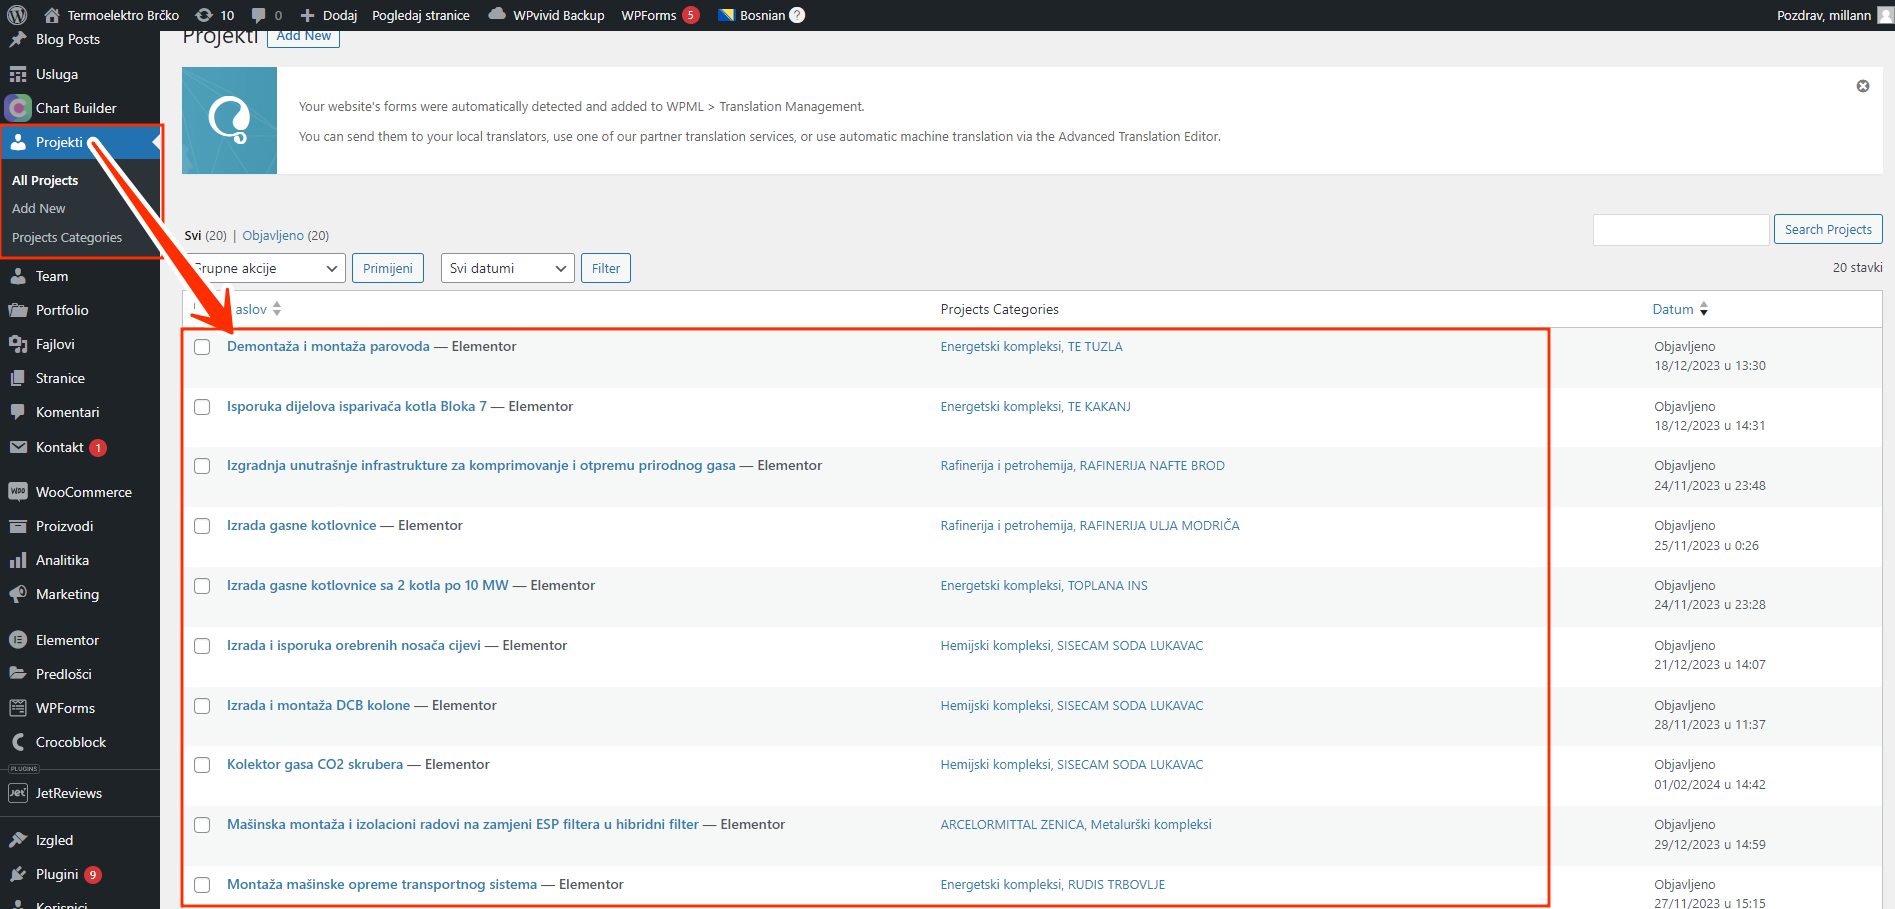Open the TOPLANA INS category link
Viewport: 1895px width, 909px height.
click(x=1107, y=585)
